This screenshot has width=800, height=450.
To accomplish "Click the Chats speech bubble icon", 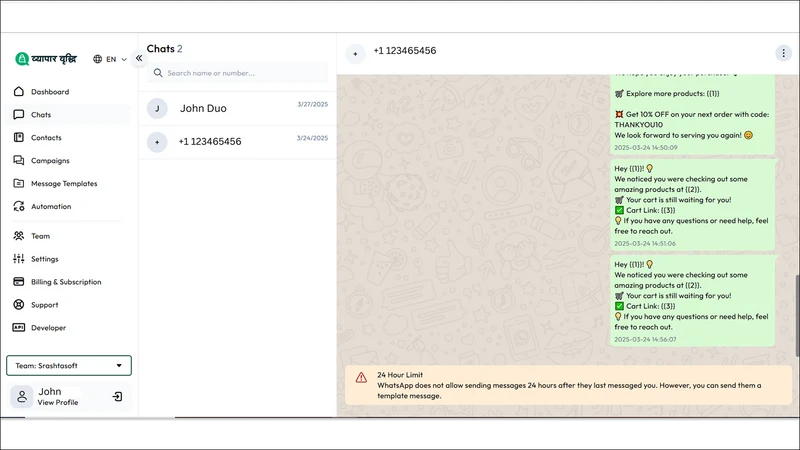I will click(x=19, y=114).
